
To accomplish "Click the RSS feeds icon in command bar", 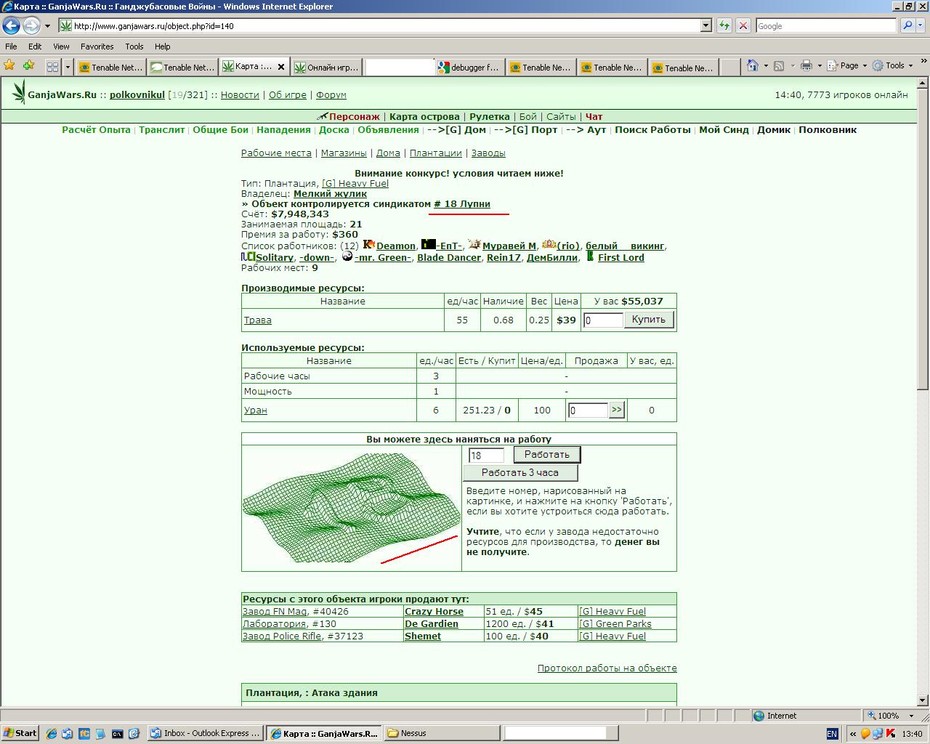I will click(x=779, y=66).
